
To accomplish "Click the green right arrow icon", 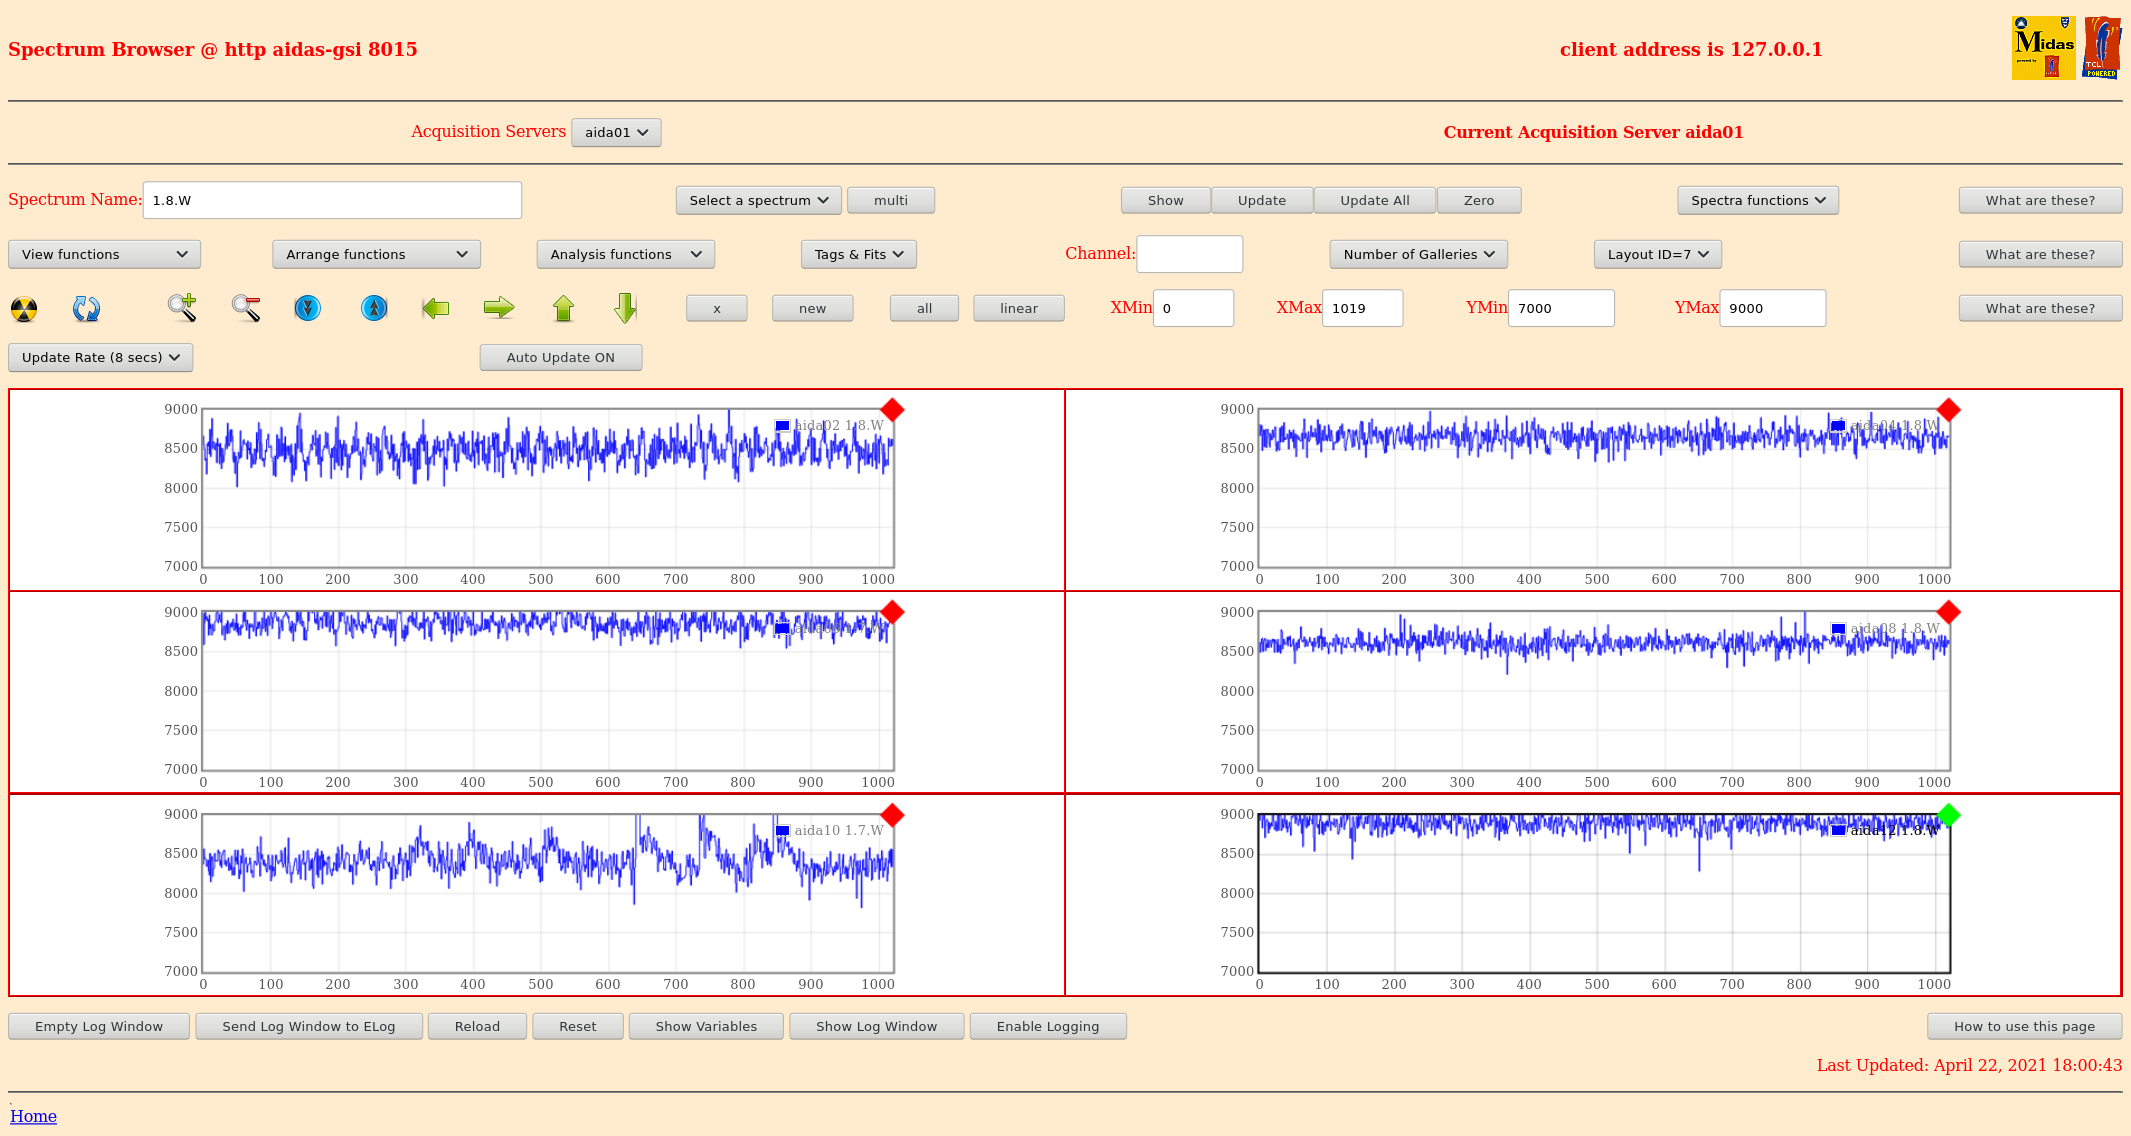I will (x=498, y=308).
